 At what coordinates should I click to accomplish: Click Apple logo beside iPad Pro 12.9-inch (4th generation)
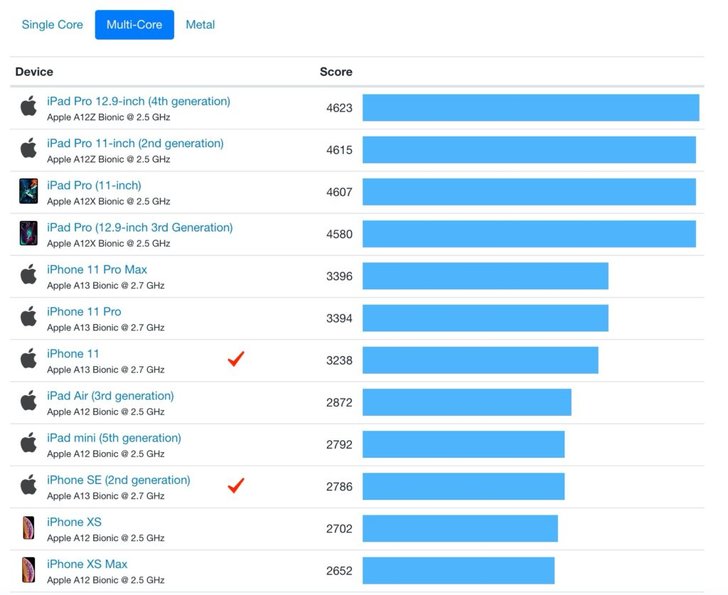28,106
